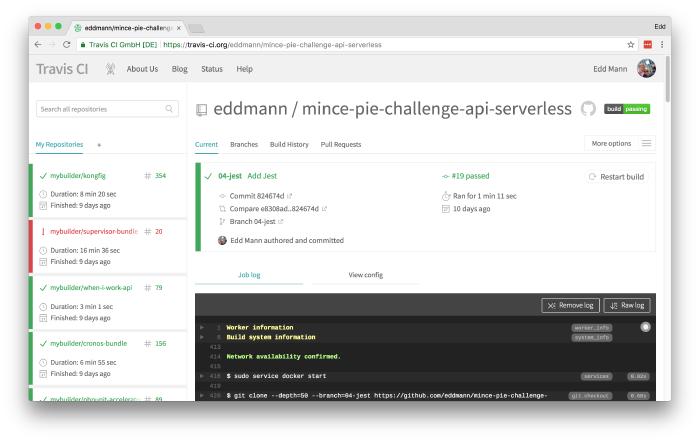The height and width of the screenshot is (442, 700).
Task: Open the More options dropdown
Action: click(x=620, y=143)
